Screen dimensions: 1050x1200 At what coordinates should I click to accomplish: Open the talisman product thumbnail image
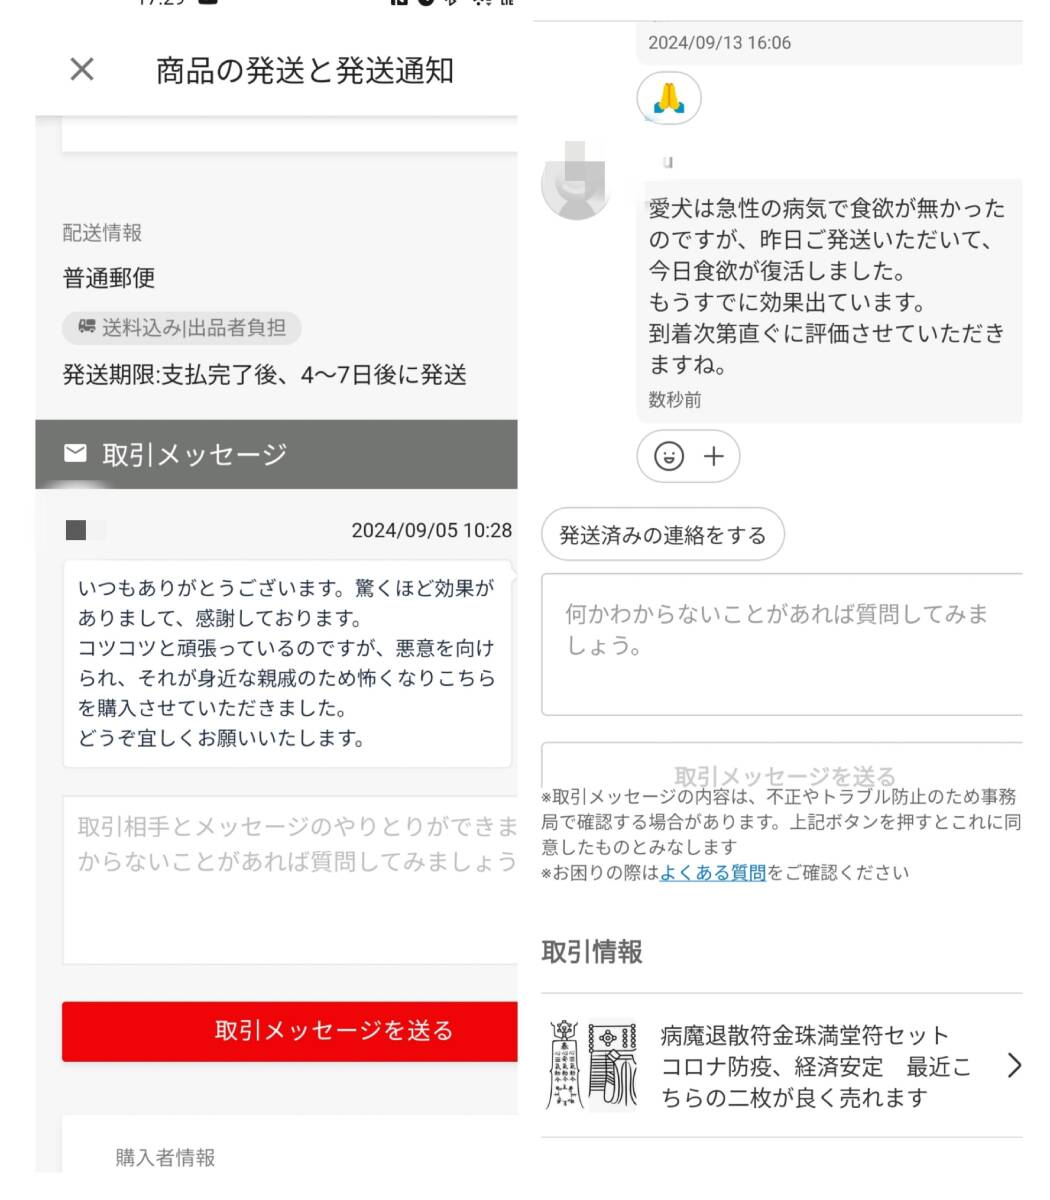(591, 1065)
